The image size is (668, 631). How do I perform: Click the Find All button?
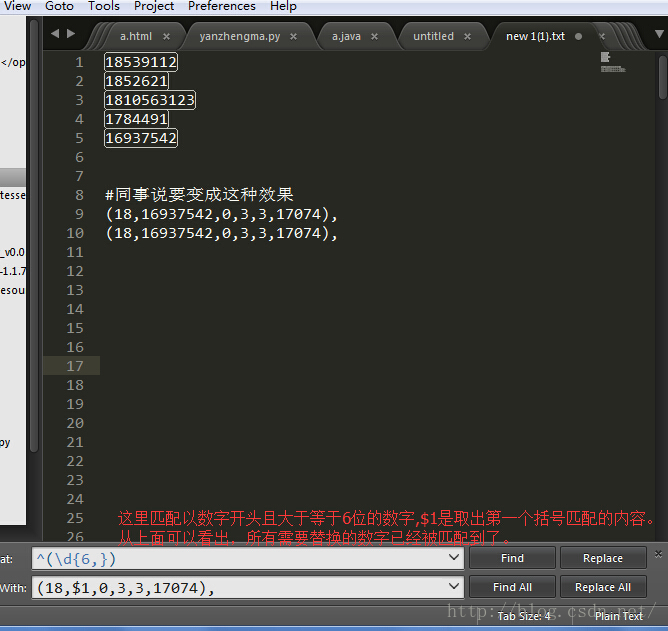(x=512, y=587)
